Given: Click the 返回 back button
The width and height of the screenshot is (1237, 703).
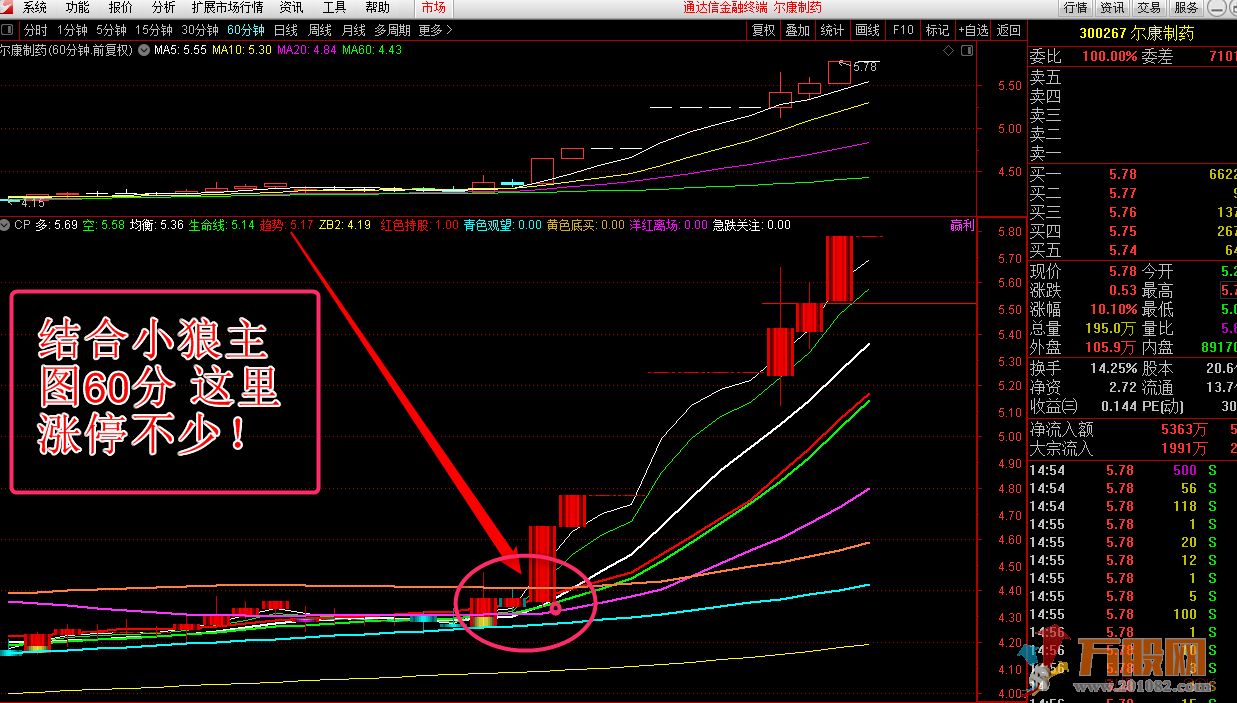Looking at the screenshot, I should point(1009,30).
